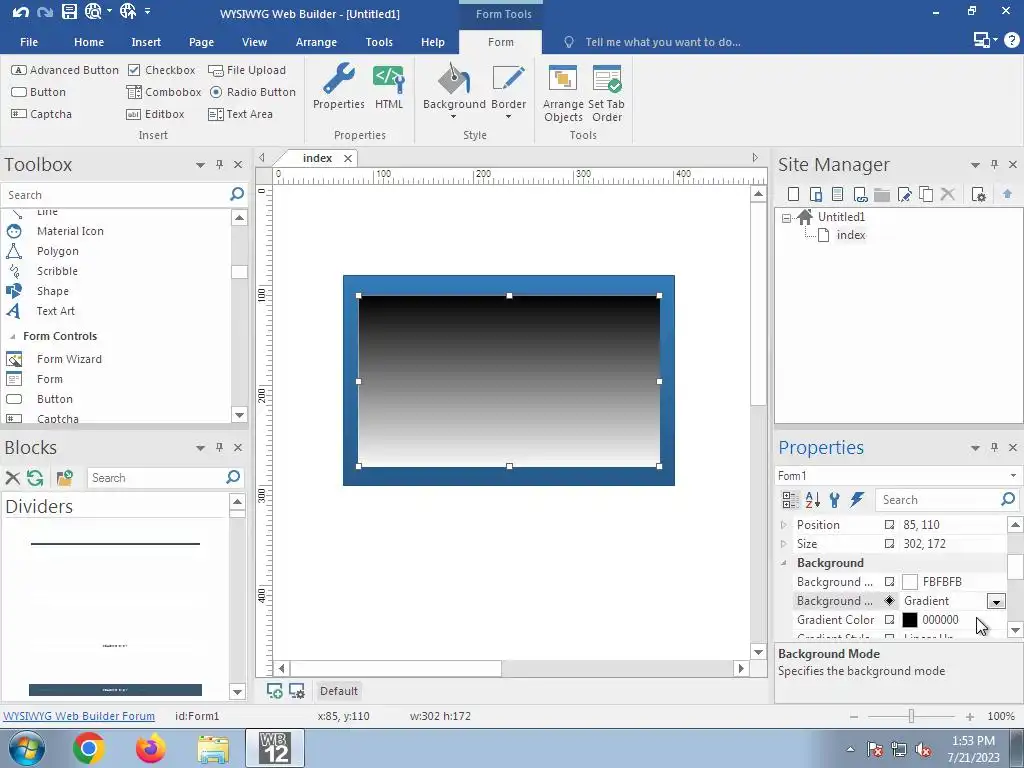Image resolution: width=1024 pixels, height=768 pixels.
Task: Insert a Captcha from ribbon
Action: point(41,114)
